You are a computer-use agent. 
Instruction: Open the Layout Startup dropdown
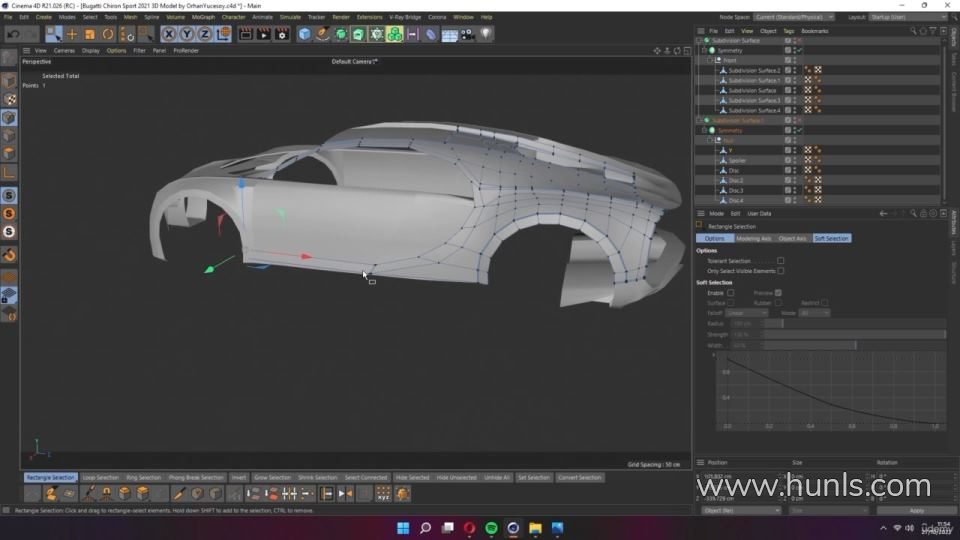tap(908, 17)
